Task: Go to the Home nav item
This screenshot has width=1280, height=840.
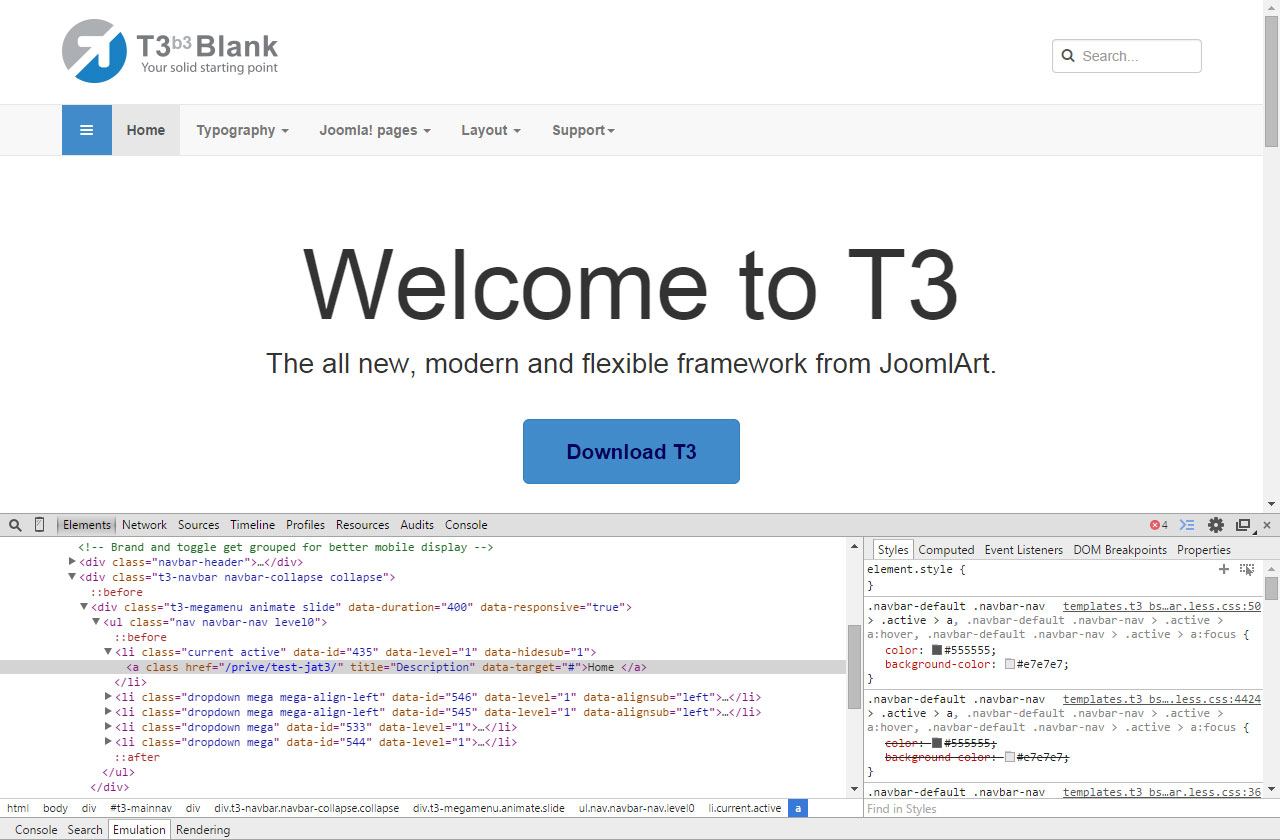Action: 146,130
